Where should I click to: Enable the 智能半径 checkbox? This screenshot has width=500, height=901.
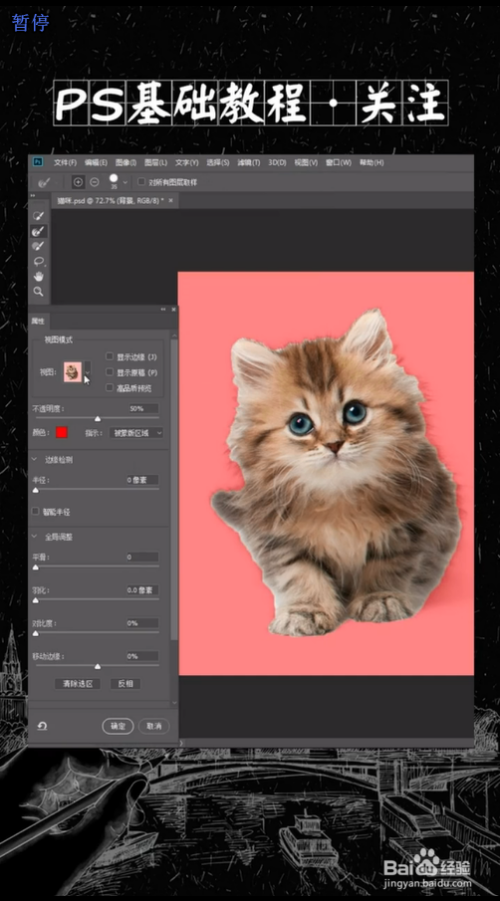coord(36,511)
